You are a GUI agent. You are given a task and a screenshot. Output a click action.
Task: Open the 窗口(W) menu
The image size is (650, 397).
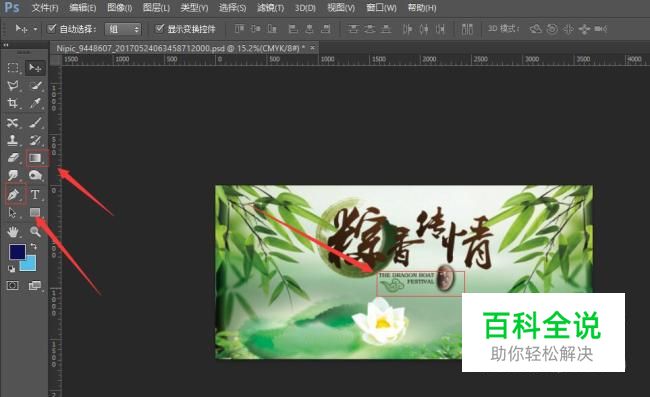click(x=381, y=8)
